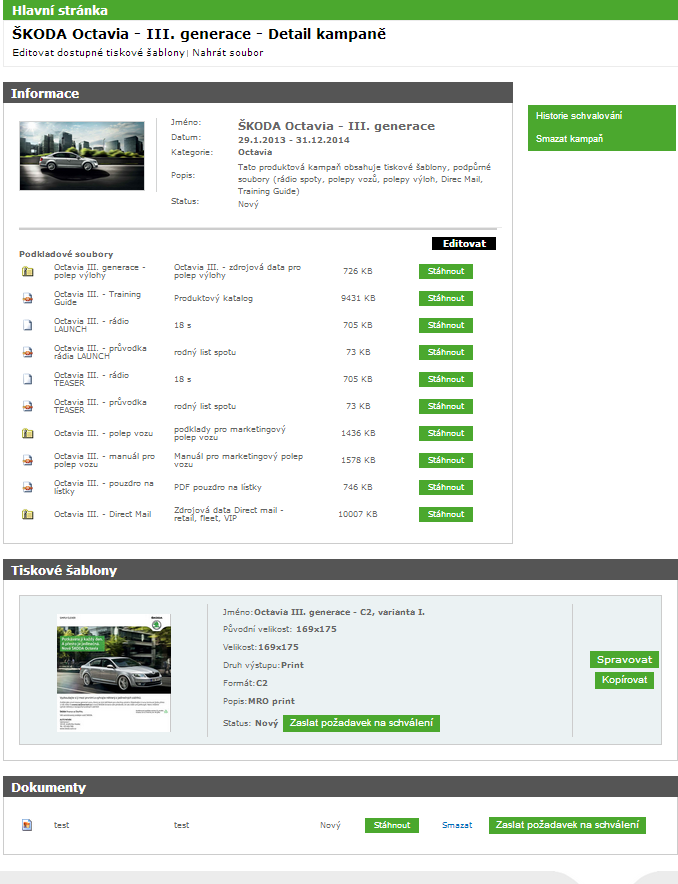Viewport: 678px width, 884px height.
Task: Click Stáhnout for průvodka TEASER row
Action: pyautogui.click(x=445, y=406)
